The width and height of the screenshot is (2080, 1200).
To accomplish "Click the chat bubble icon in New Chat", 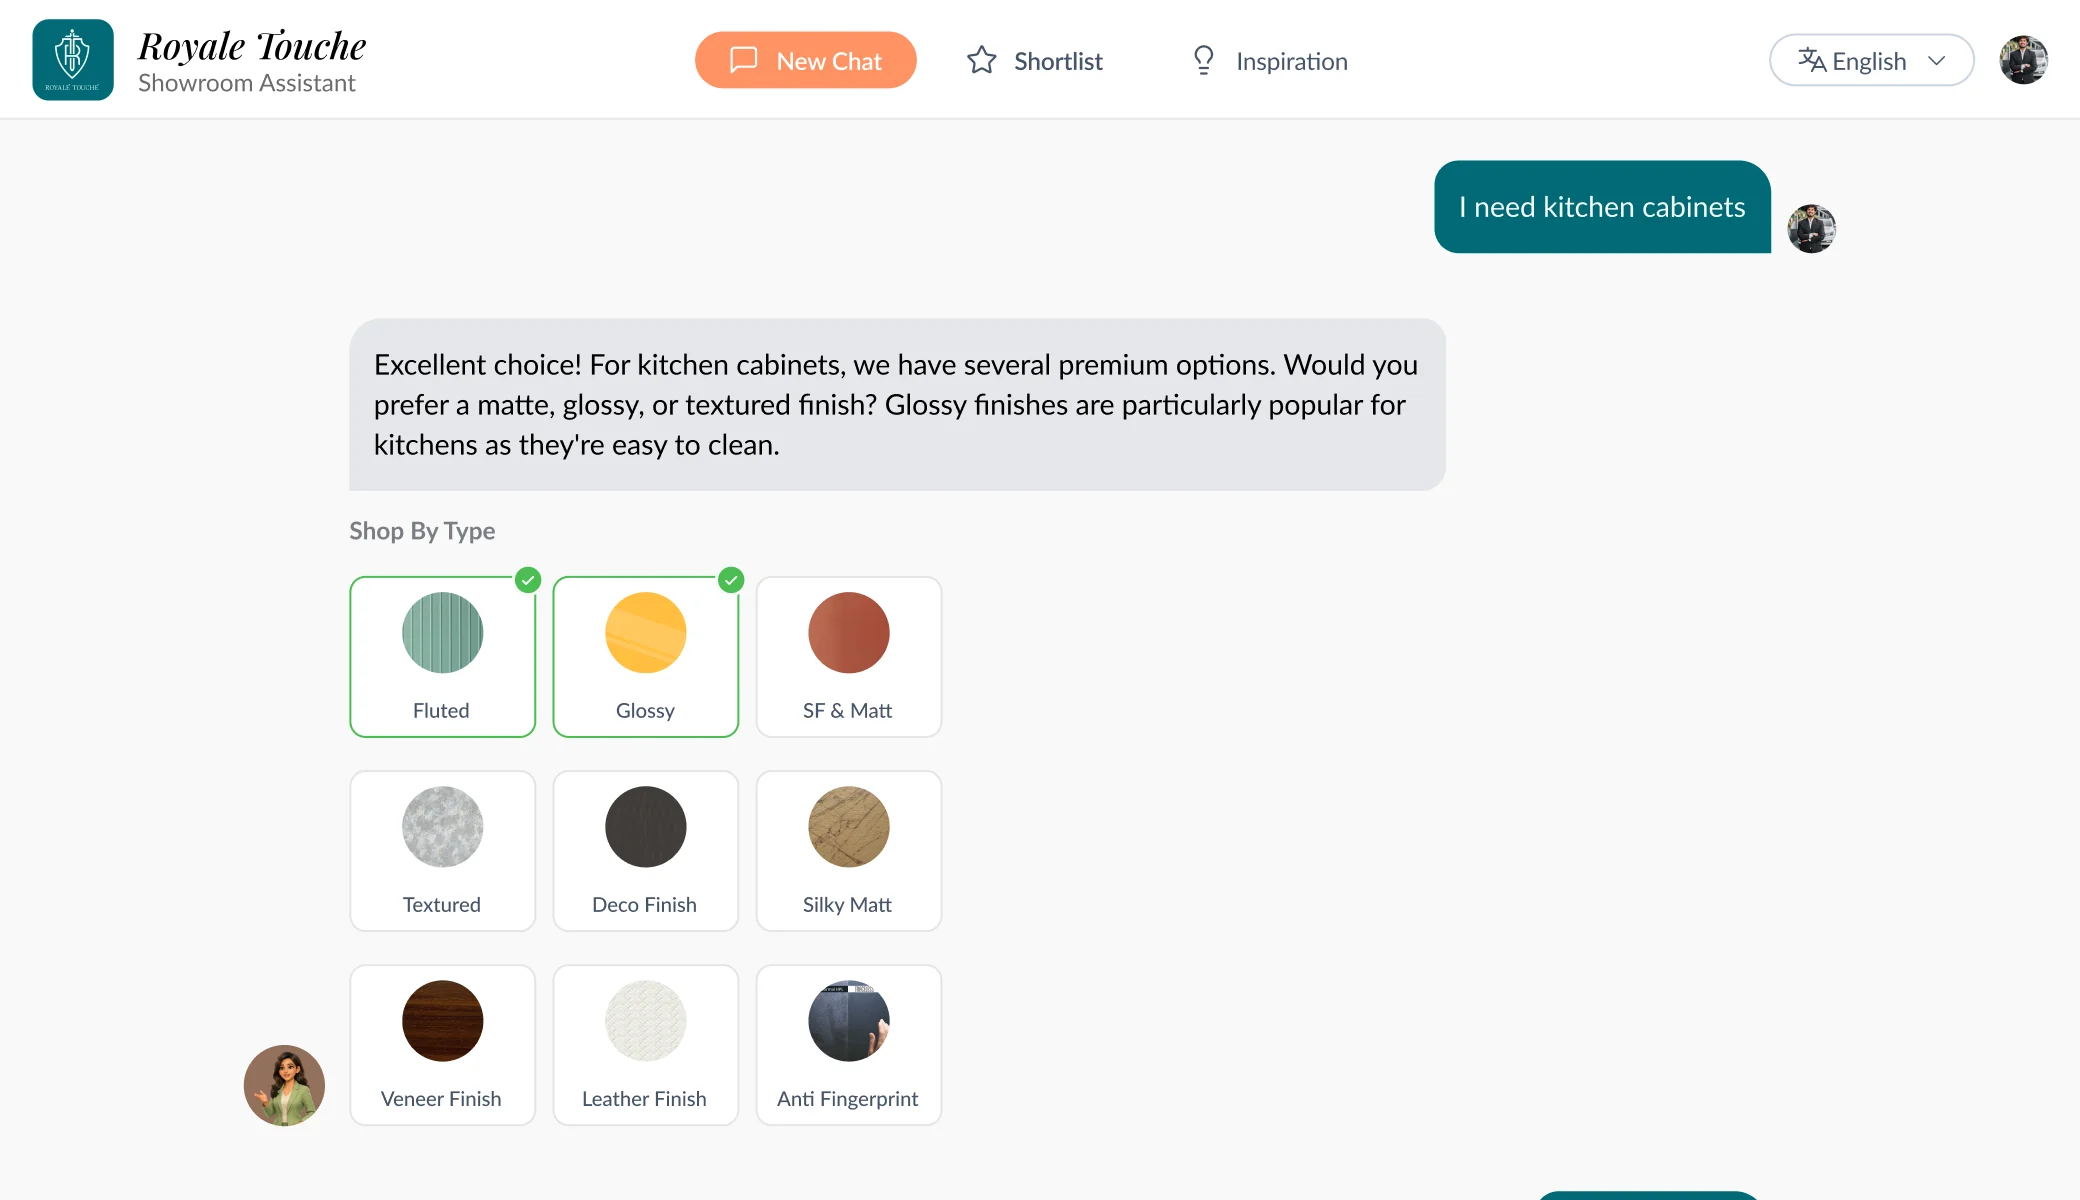I will [x=744, y=60].
